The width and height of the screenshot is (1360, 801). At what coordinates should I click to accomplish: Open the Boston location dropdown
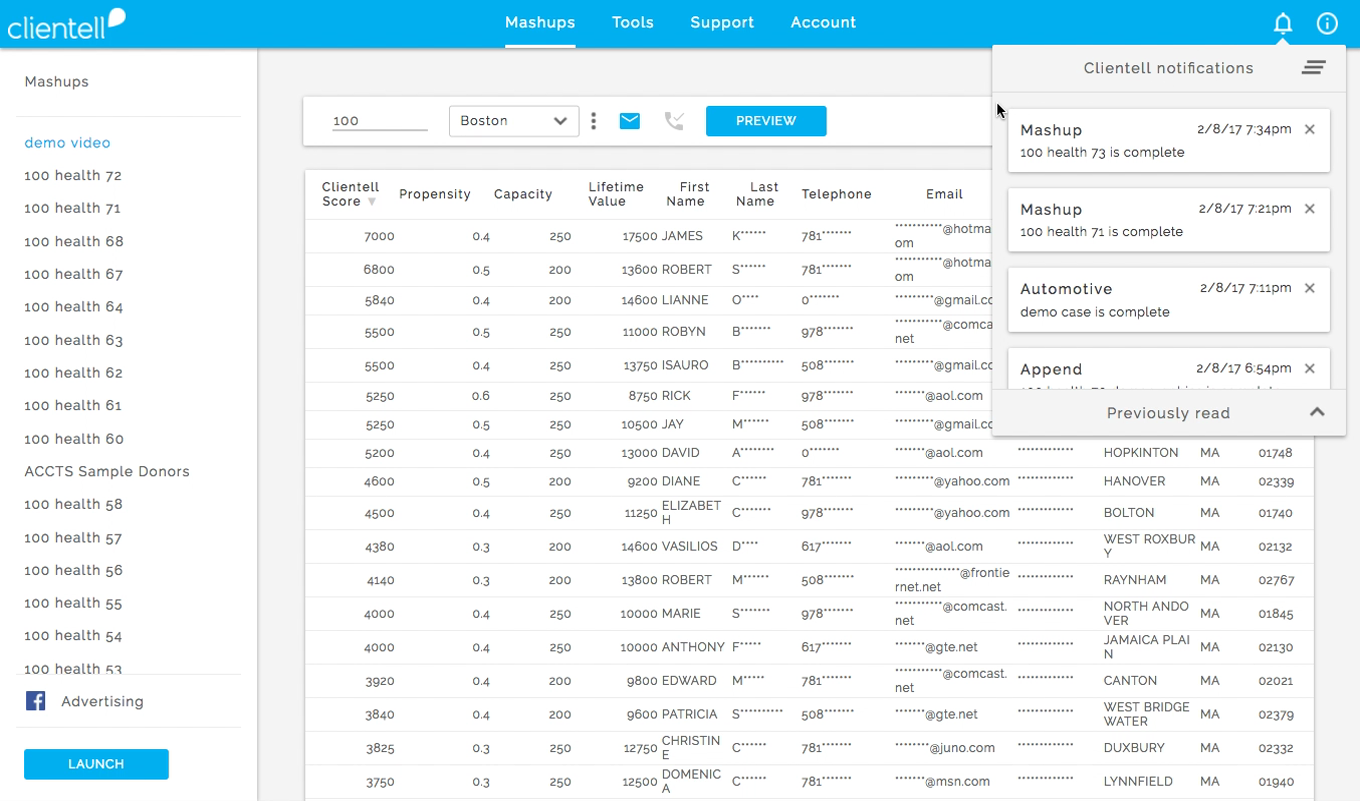[x=513, y=121]
